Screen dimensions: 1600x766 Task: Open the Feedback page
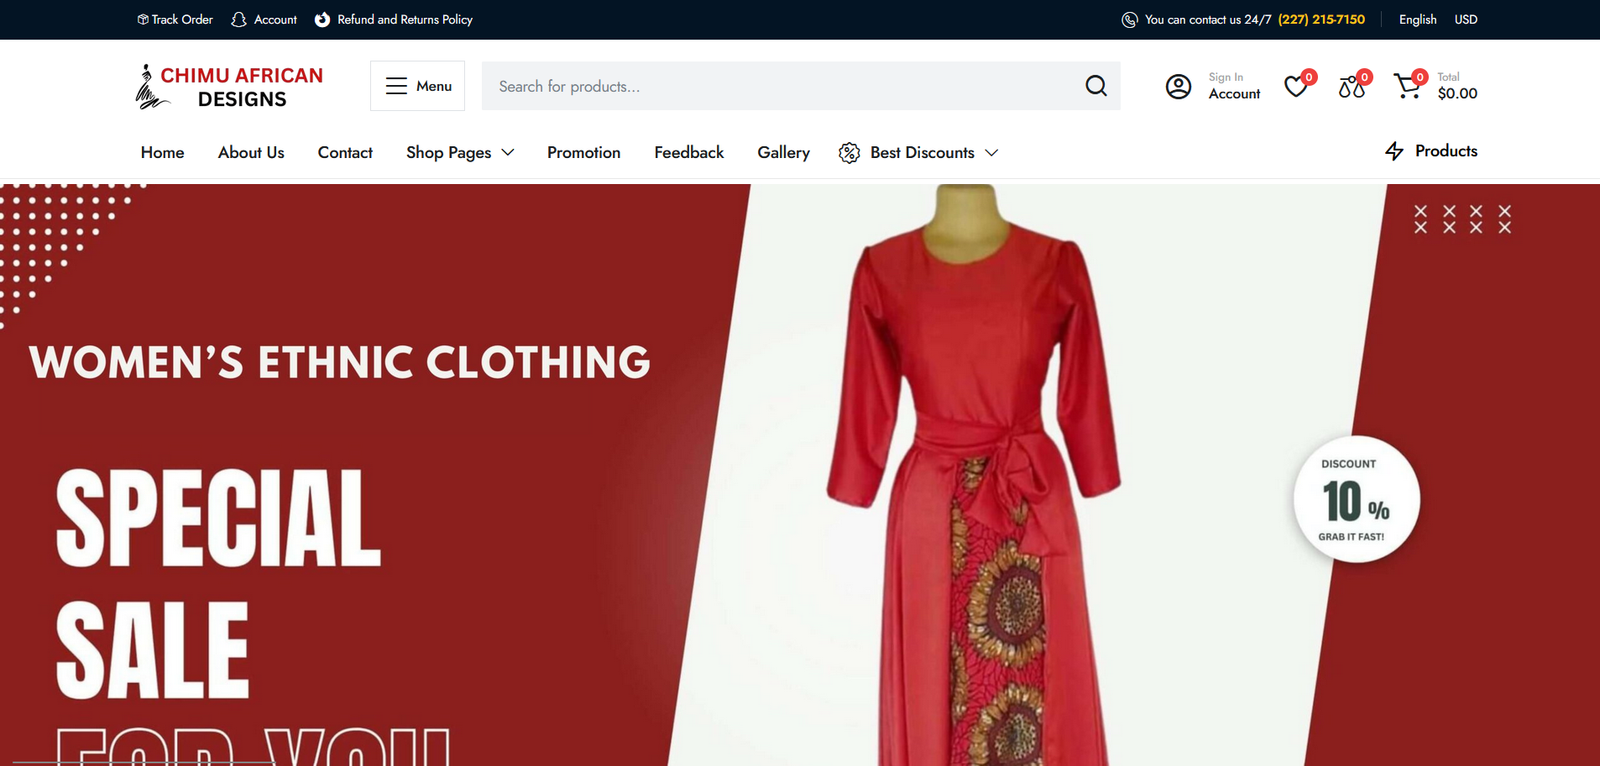pos(689,152)
